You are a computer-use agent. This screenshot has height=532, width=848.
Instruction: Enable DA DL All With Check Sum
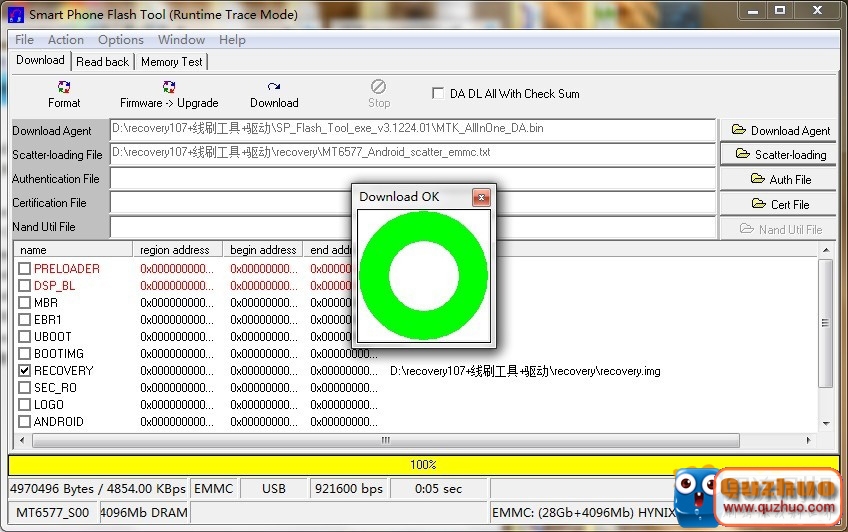tap(438, 93)
